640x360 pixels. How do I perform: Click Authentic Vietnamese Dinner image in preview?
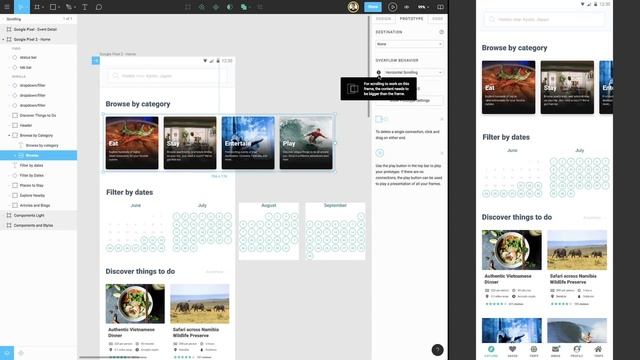[x=512, y=250]
